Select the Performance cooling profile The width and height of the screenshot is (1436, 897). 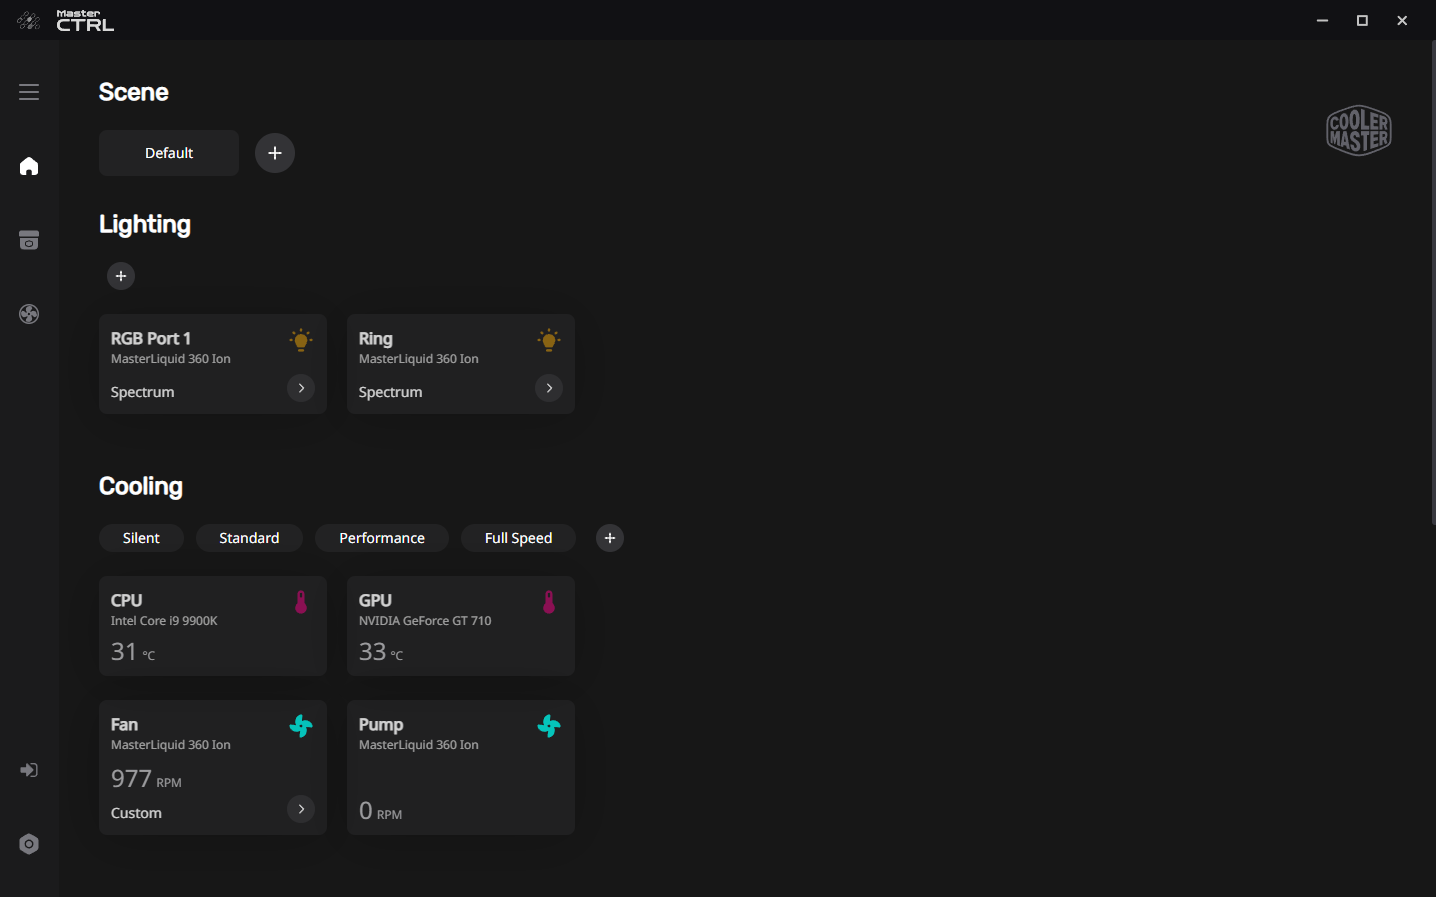[382, 538]
